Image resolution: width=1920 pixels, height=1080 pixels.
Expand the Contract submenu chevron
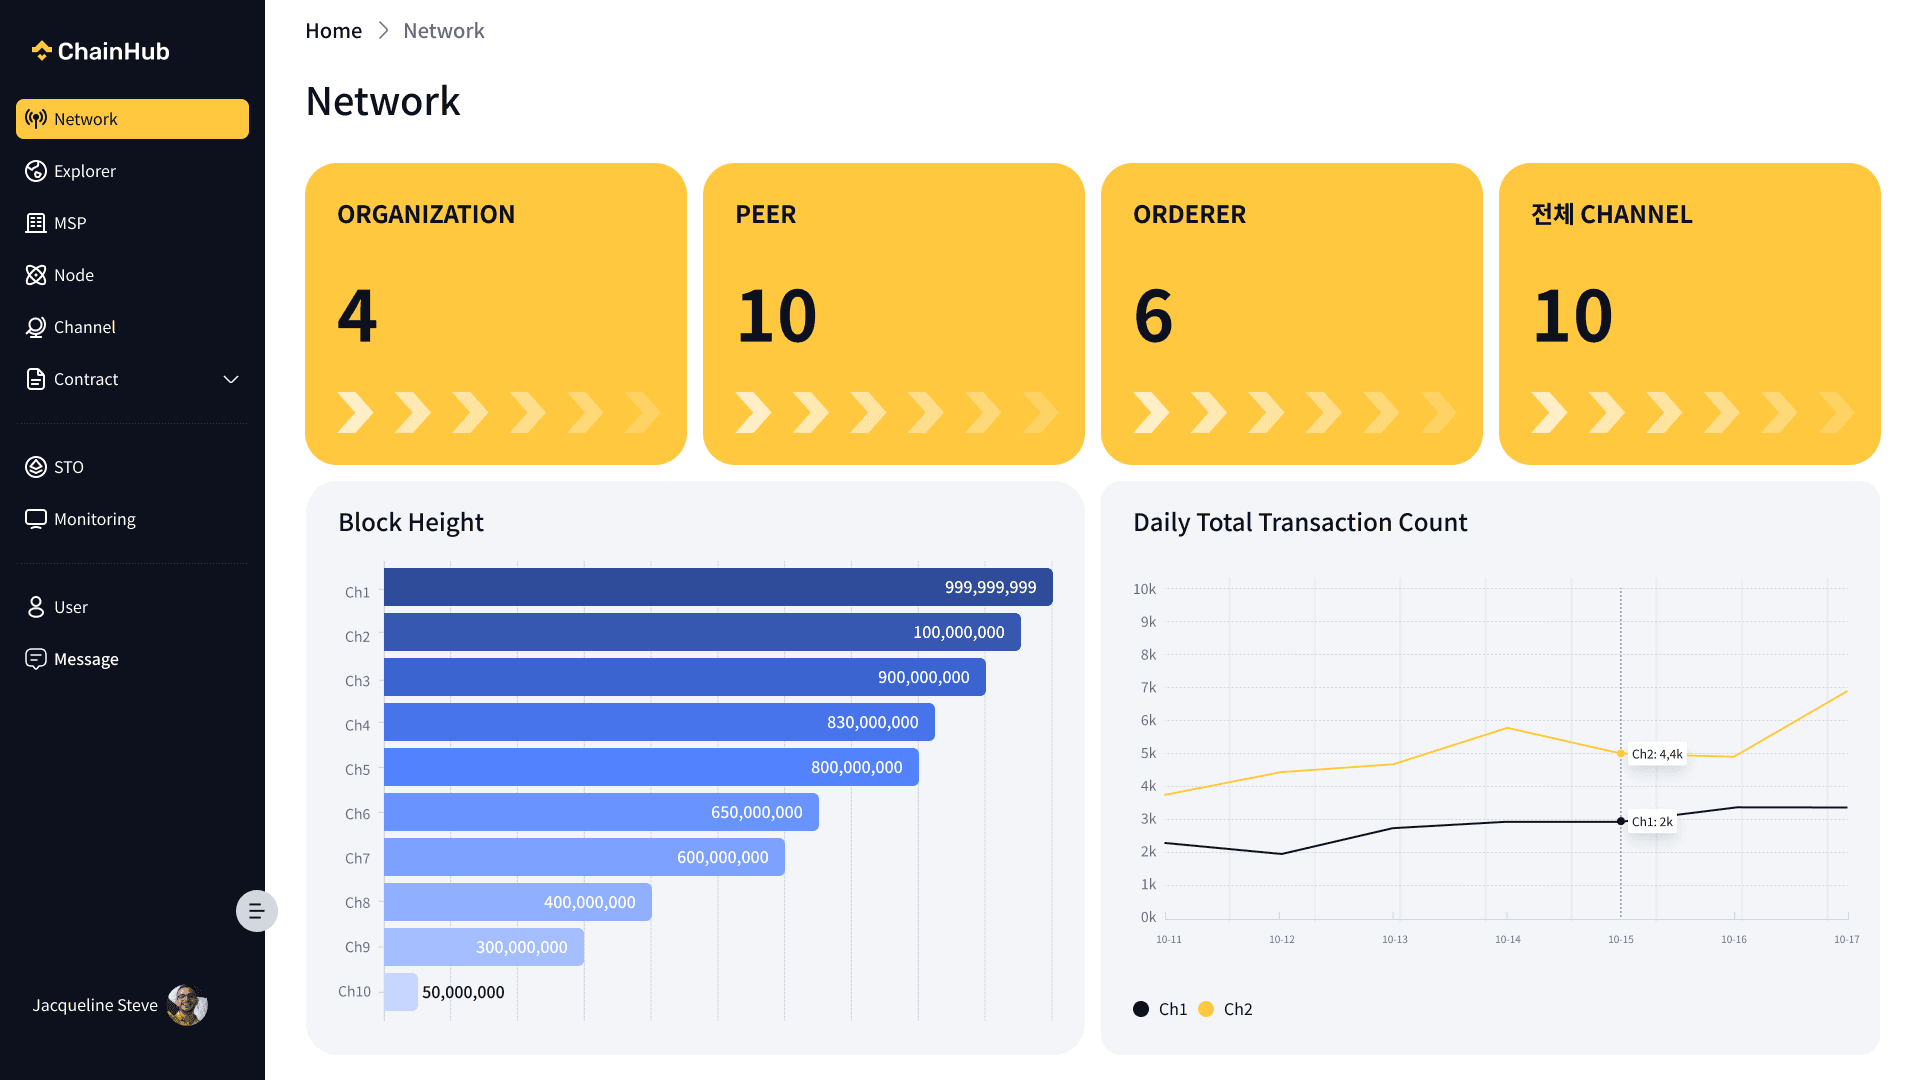[x=231, y=379]
